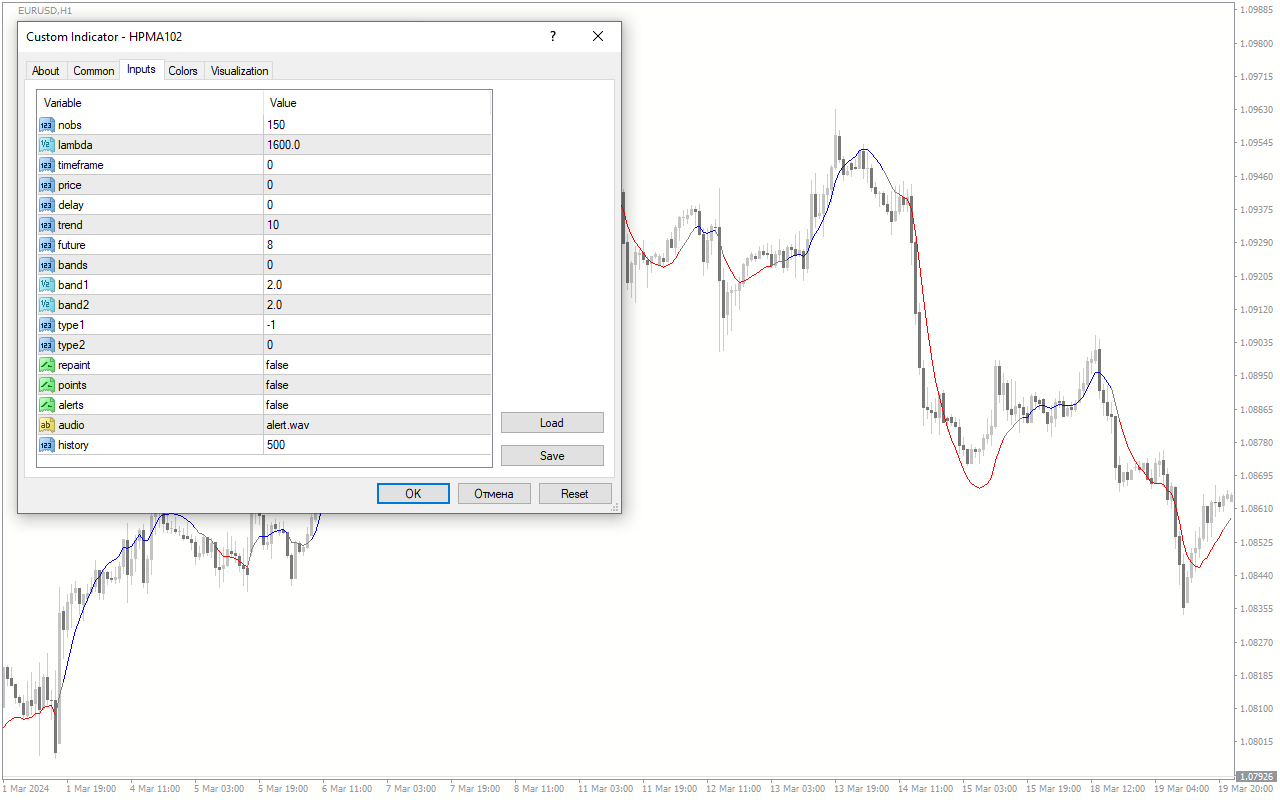
Task: Select the type2 variable name
Action: tap(72, 345)
